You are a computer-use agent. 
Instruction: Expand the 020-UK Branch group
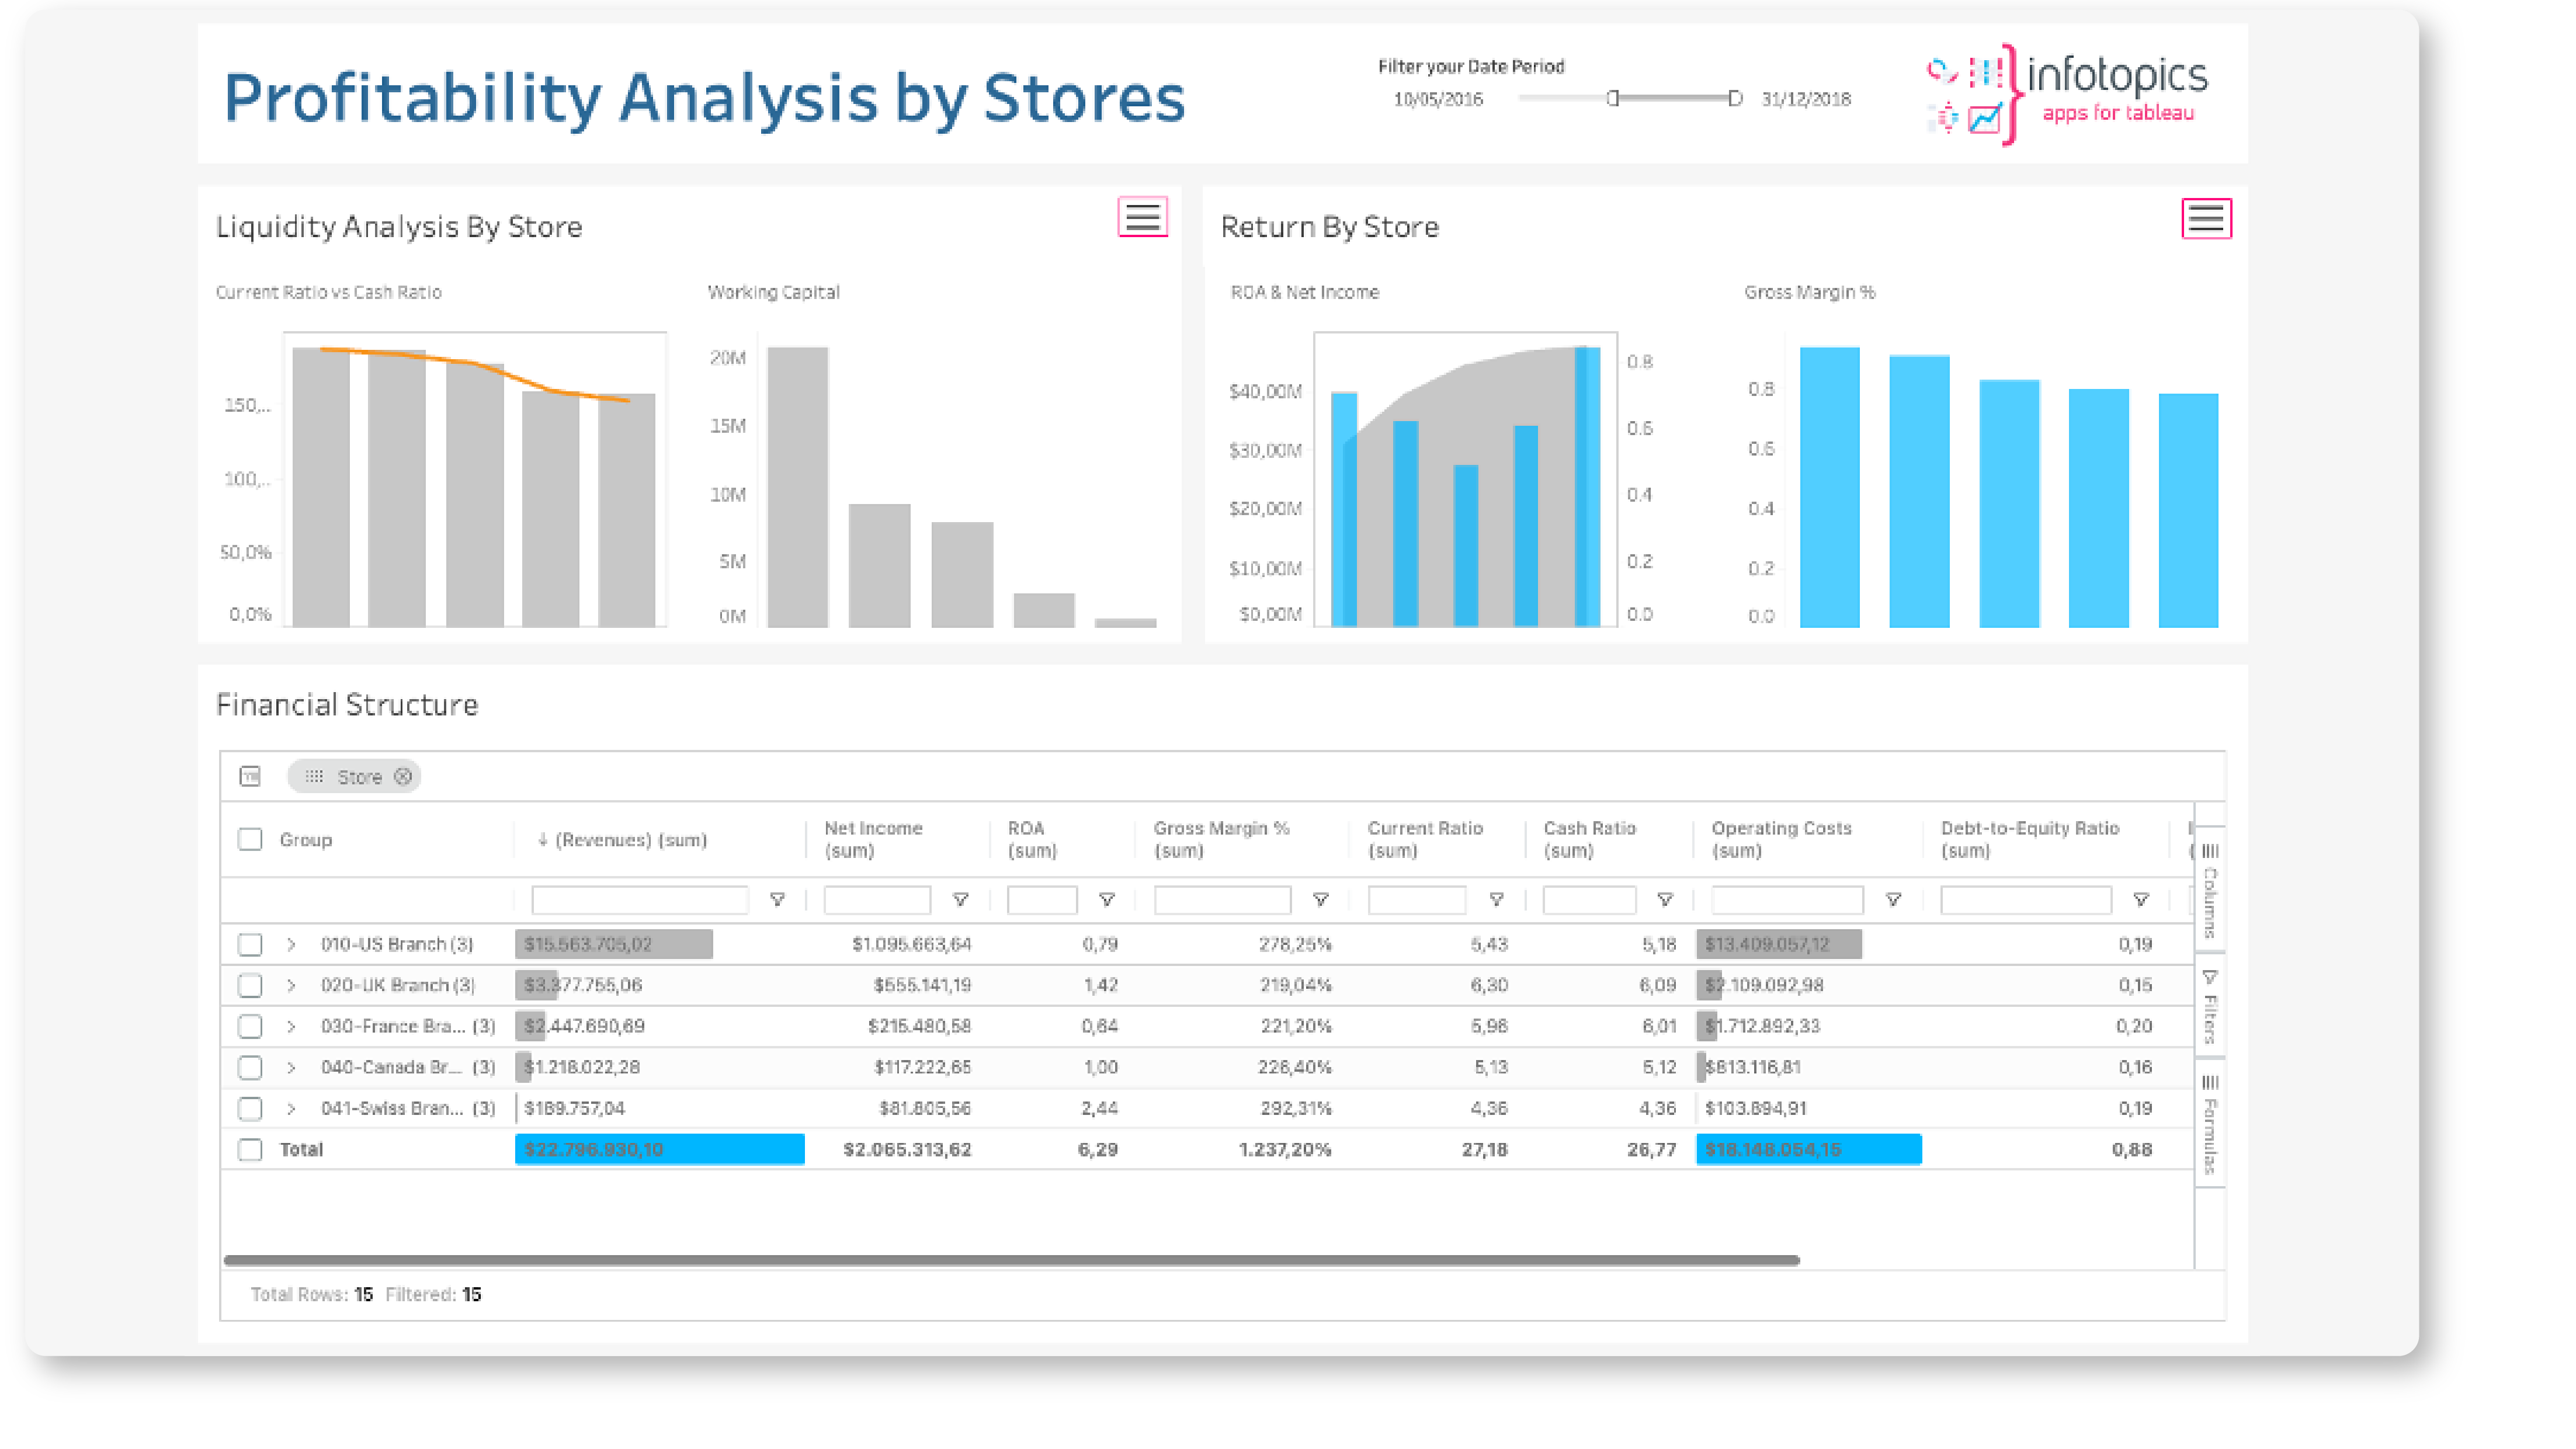point(291,986)
